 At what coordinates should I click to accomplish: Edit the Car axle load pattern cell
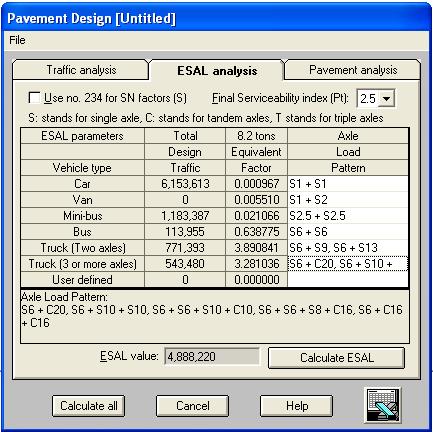coord(348,184)
